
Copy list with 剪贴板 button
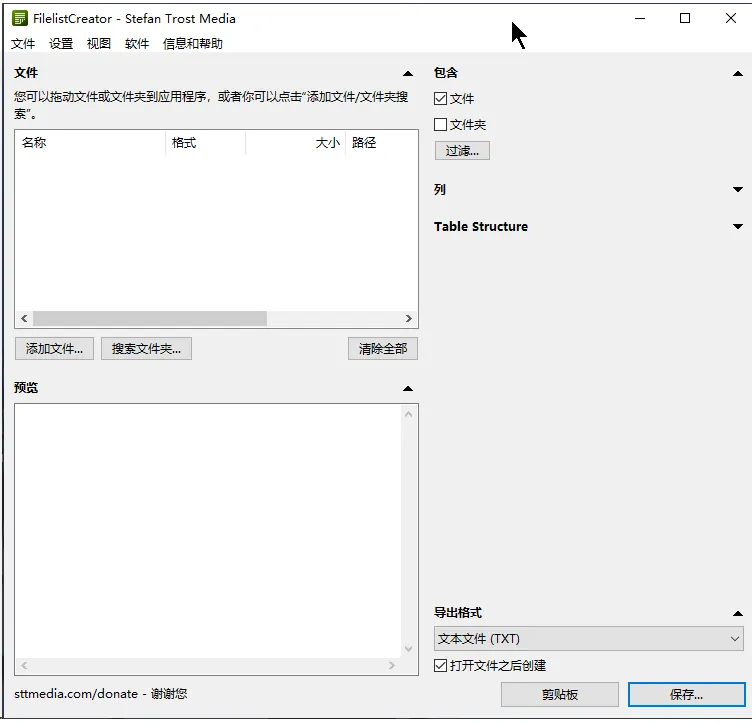[560, 695]
